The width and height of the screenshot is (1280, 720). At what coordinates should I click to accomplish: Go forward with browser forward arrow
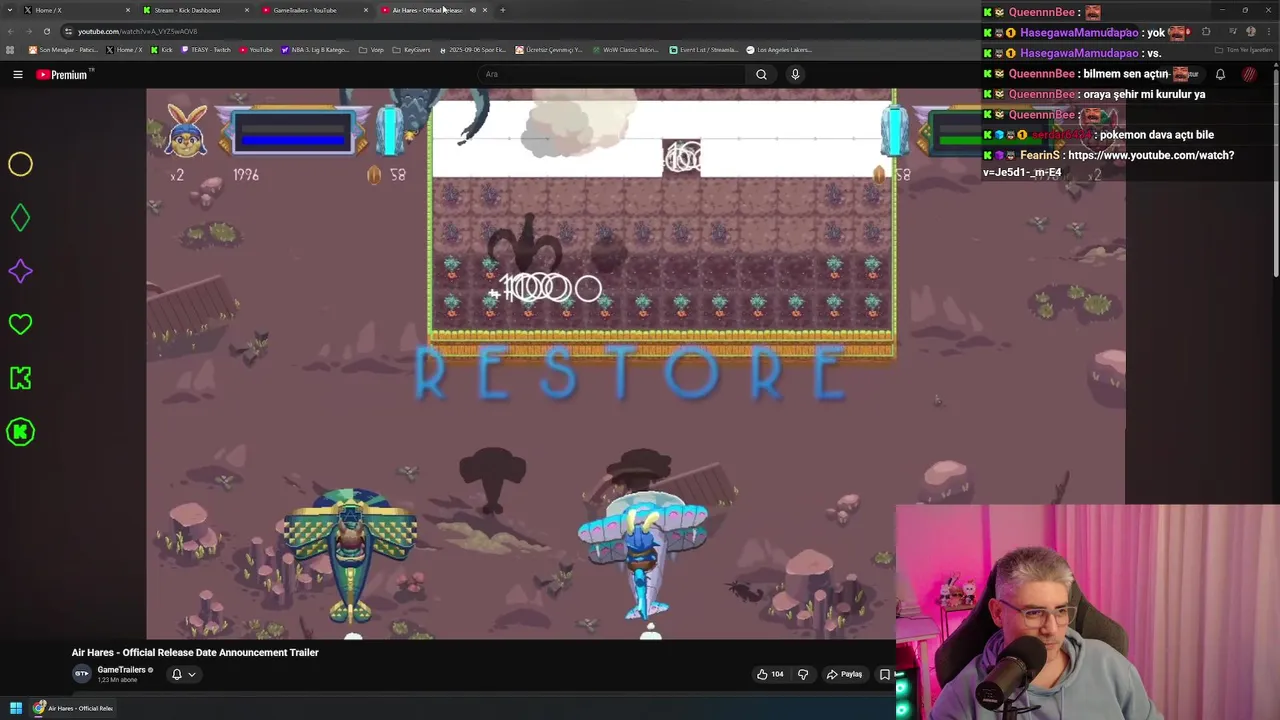[28, 31]
